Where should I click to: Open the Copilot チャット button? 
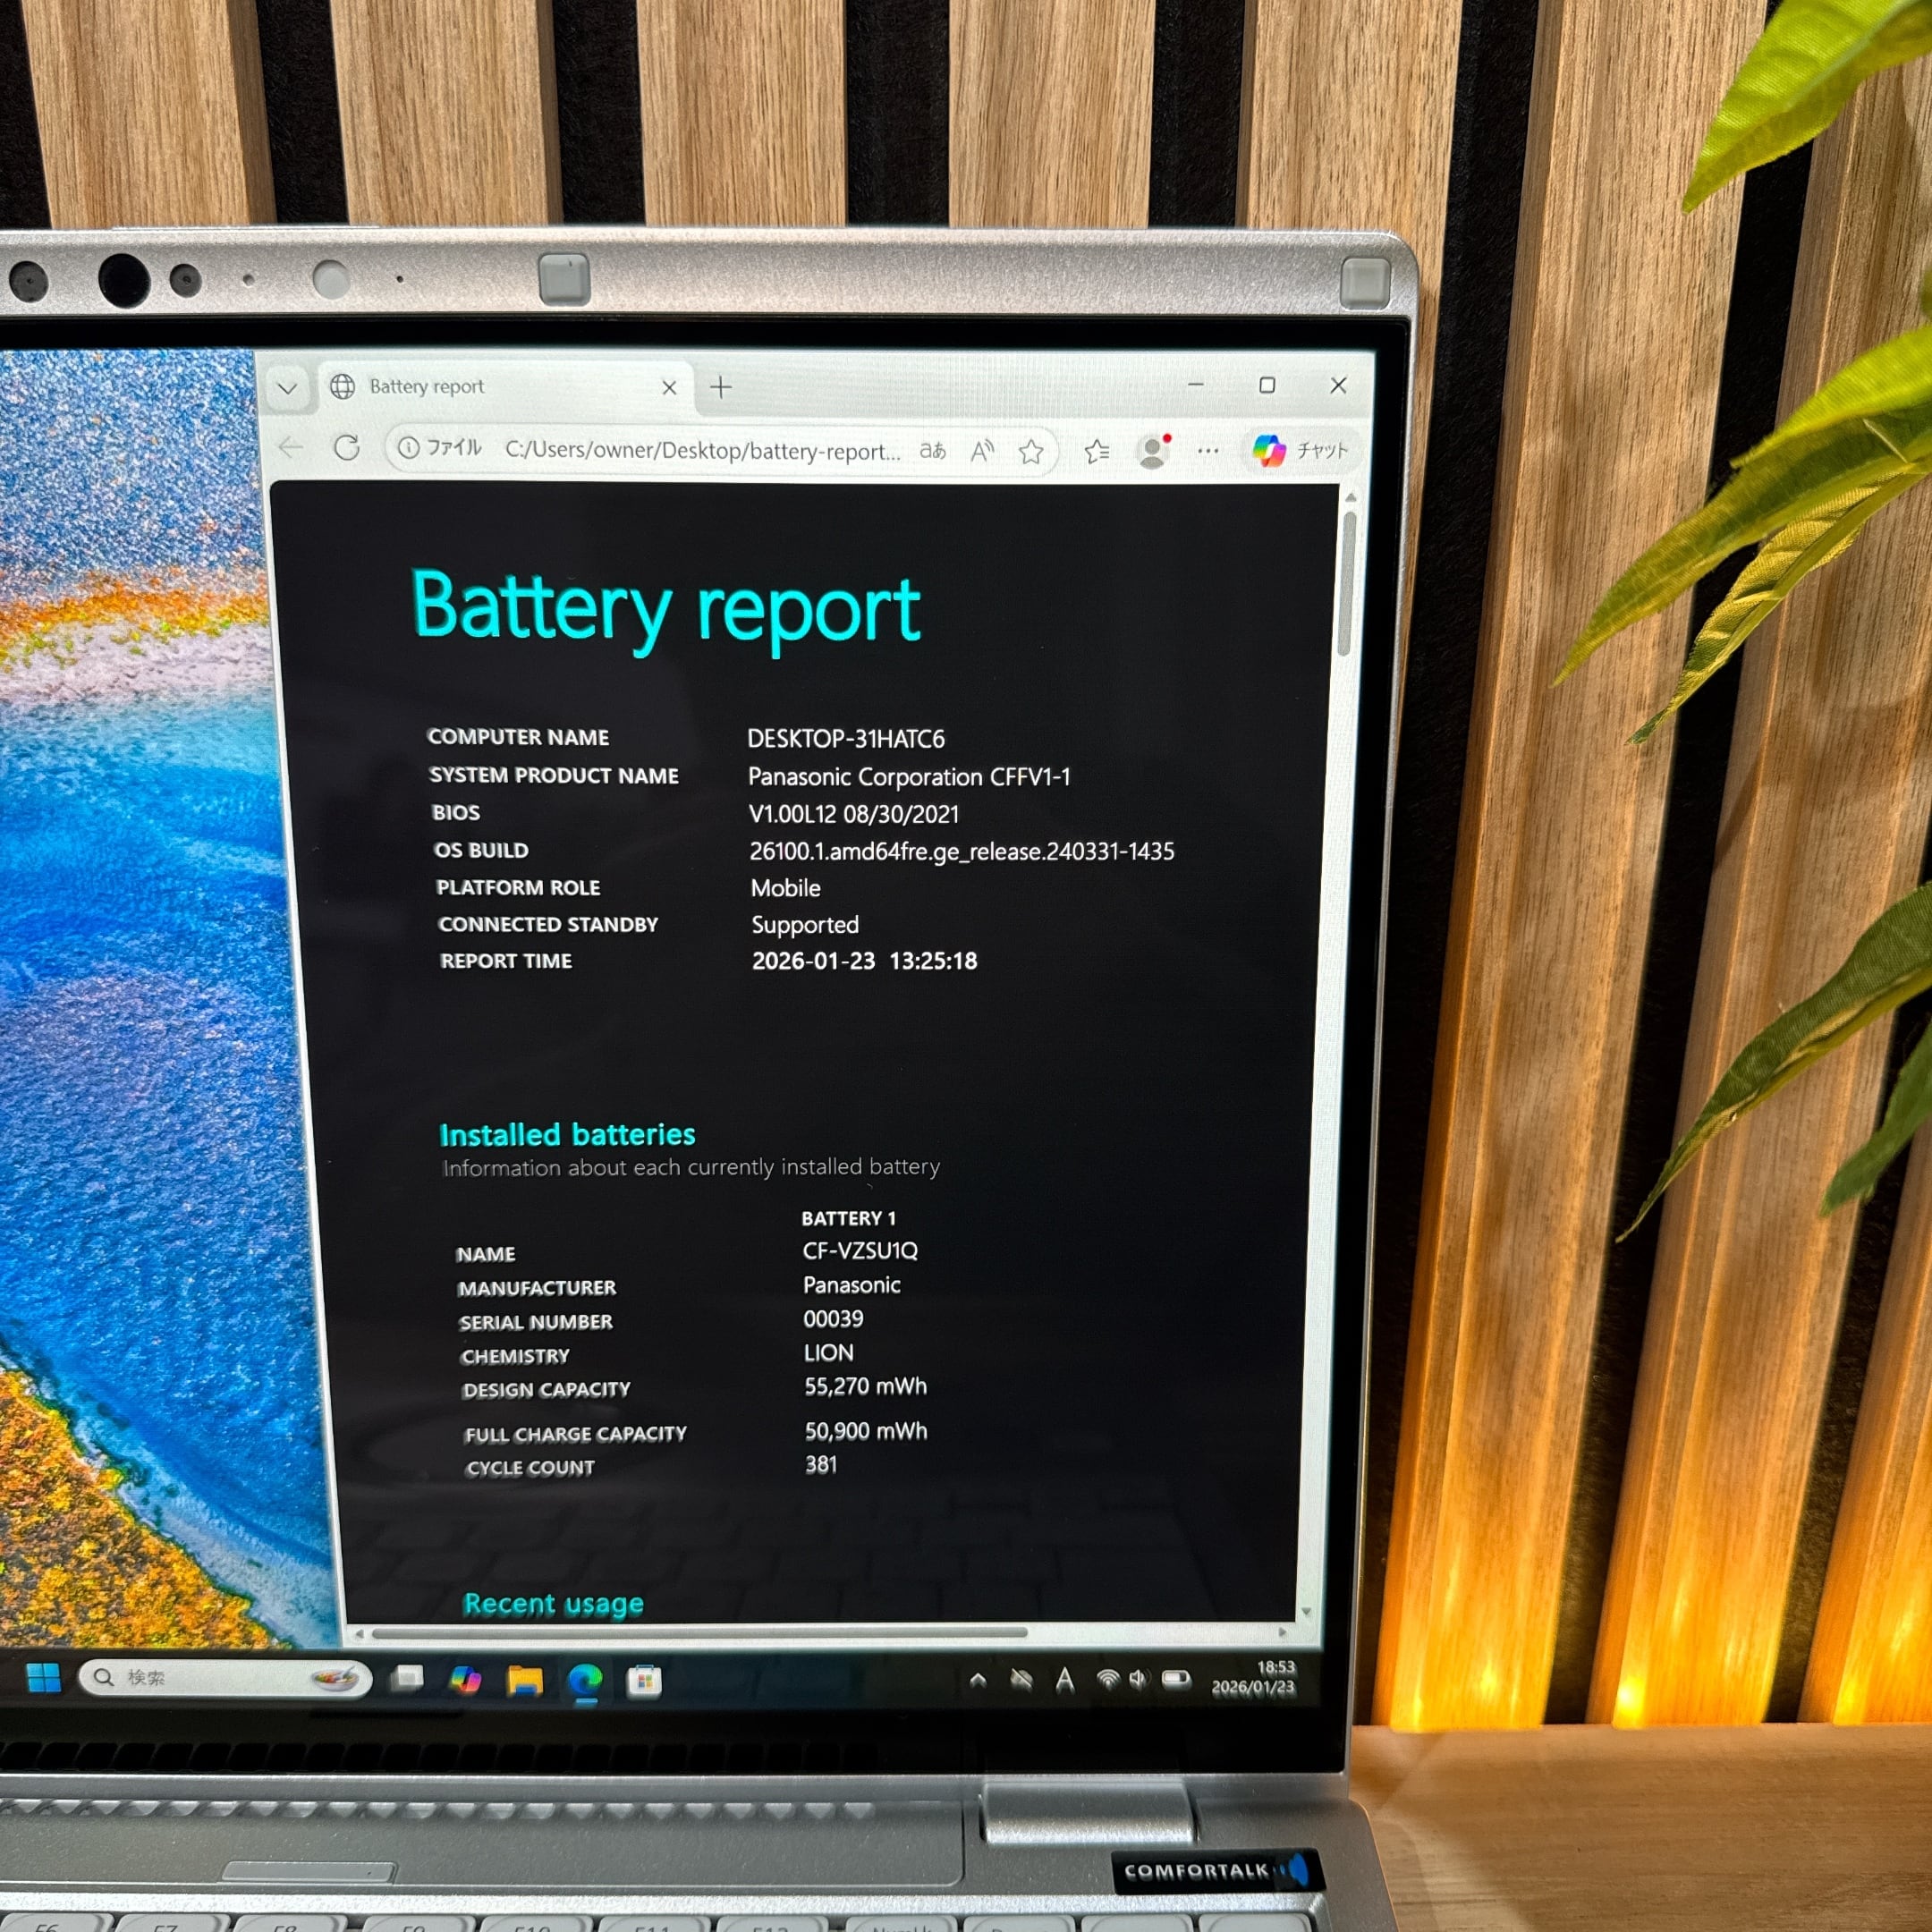pyautogui.click(x=1301, y=451)
